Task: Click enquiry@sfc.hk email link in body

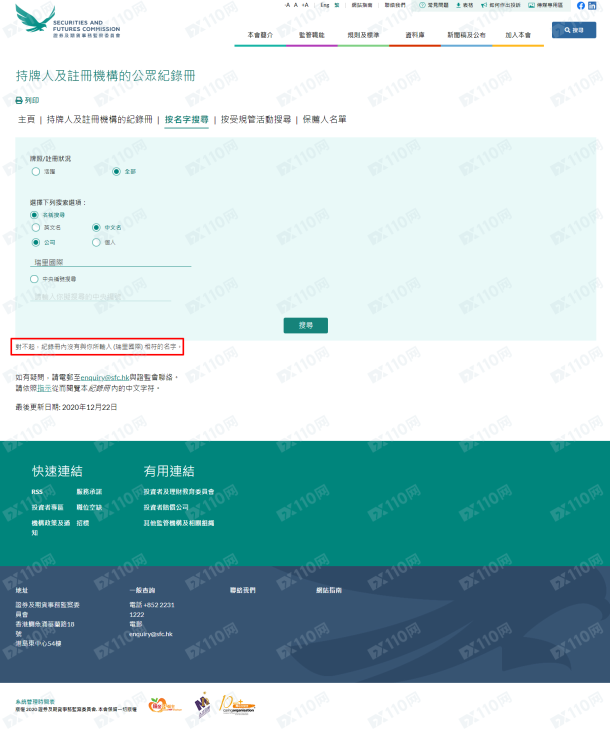Action: tap(105, 377)
